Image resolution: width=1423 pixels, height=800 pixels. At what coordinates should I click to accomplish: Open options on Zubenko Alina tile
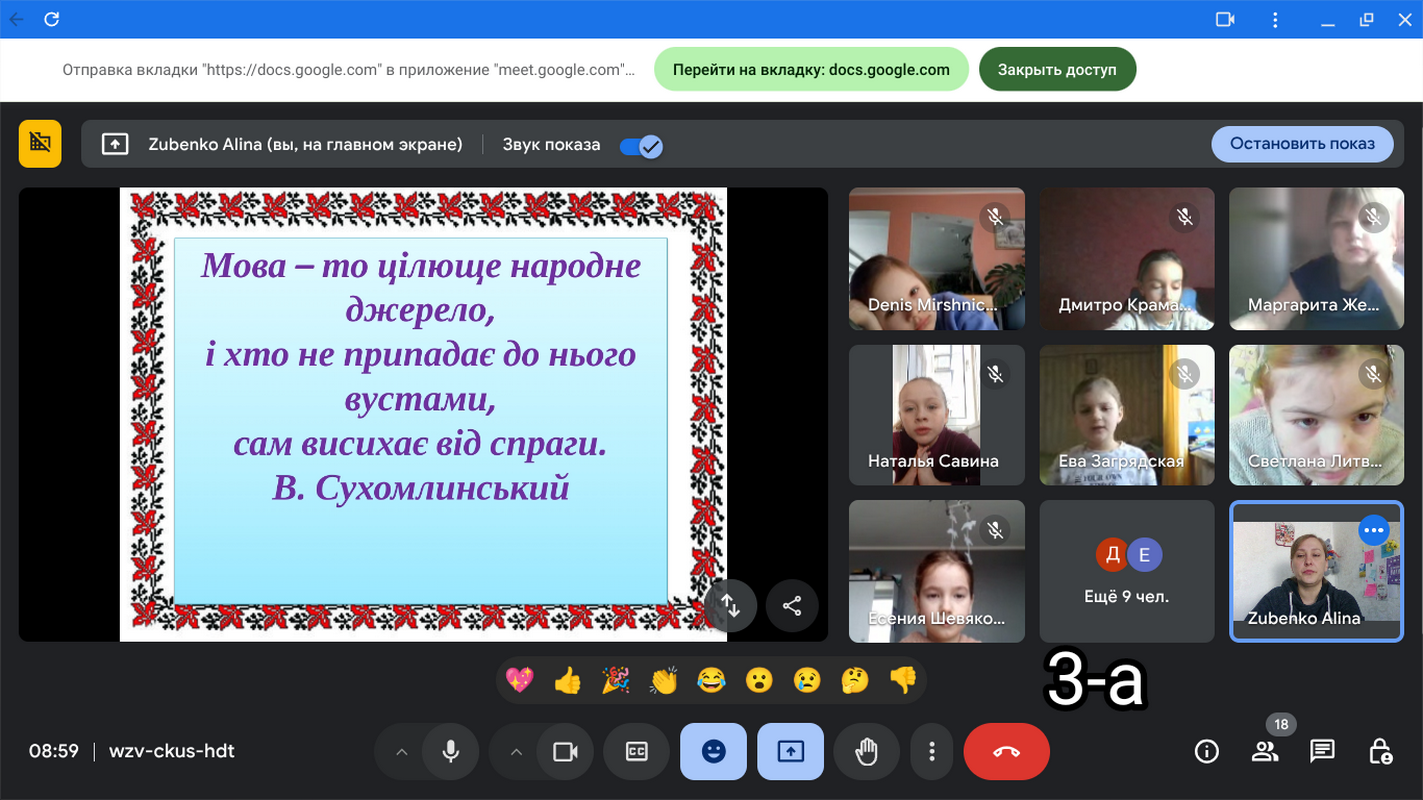1374,531
